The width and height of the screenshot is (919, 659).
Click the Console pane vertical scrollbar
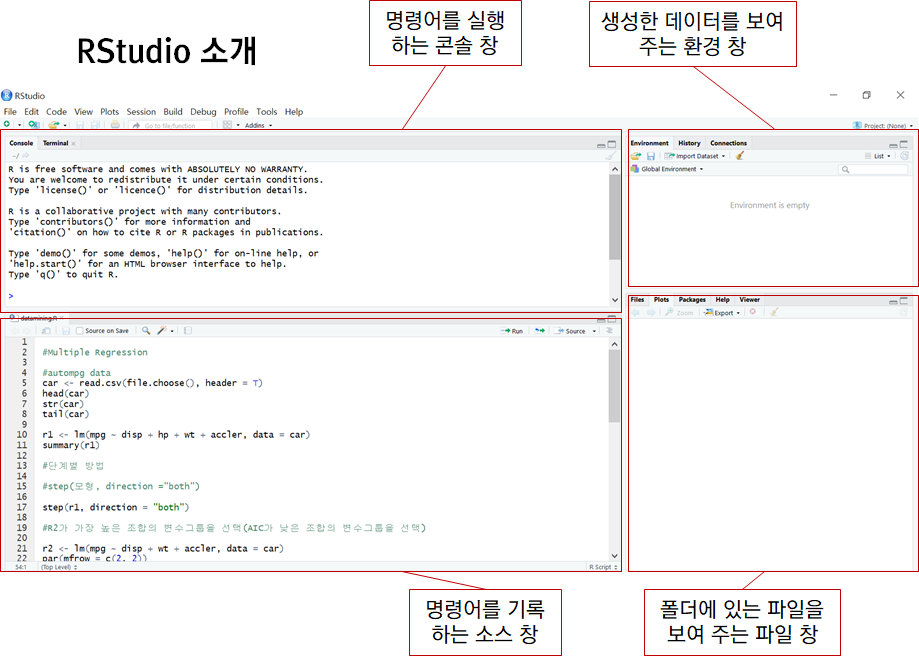click(614, 234)
